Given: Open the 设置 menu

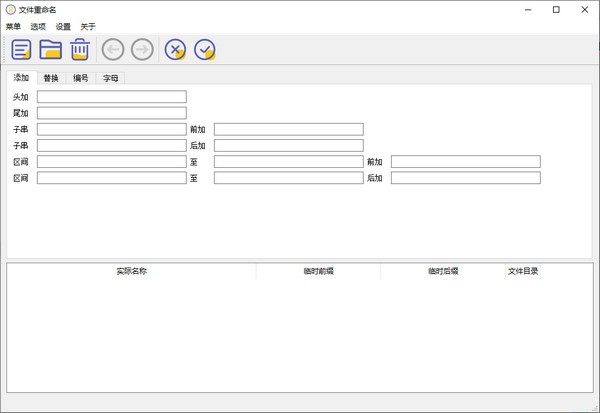Looking at the screenshot, I should click(x=64, y=27).
